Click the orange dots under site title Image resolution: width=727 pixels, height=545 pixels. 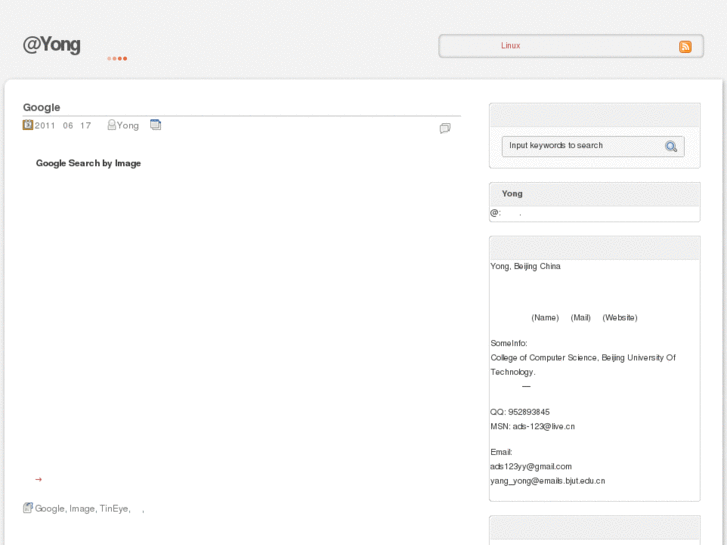click(117, 58)
